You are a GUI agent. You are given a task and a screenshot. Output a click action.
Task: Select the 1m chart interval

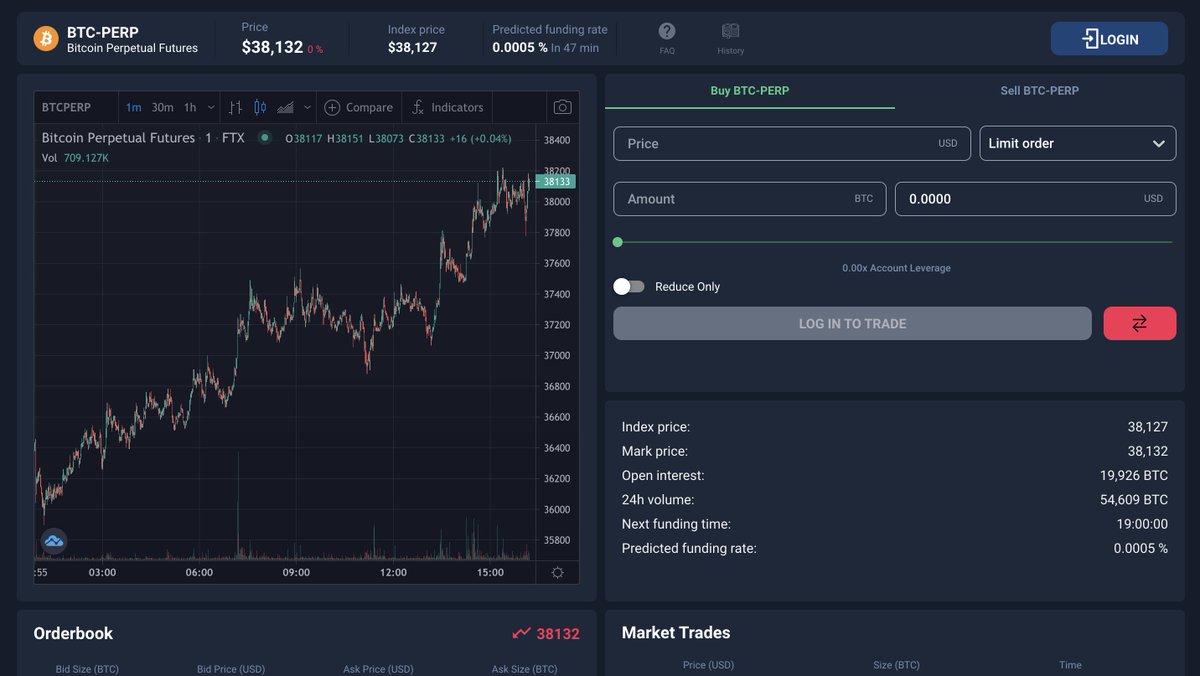click(x=133, y=107)
